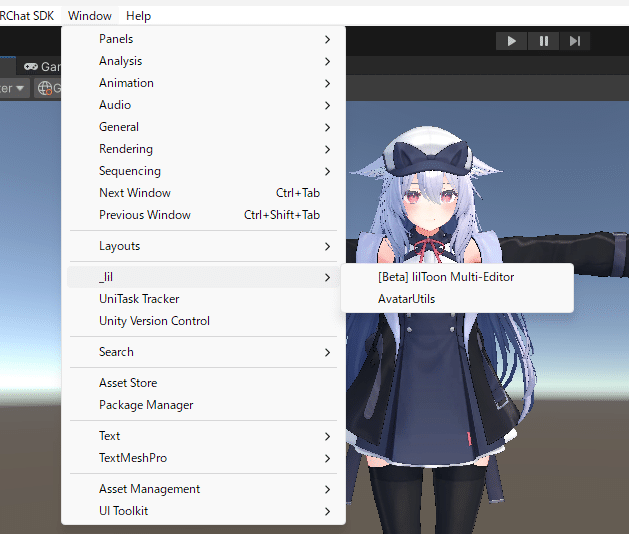Pause the editor with the pause button

coord(544,41)
